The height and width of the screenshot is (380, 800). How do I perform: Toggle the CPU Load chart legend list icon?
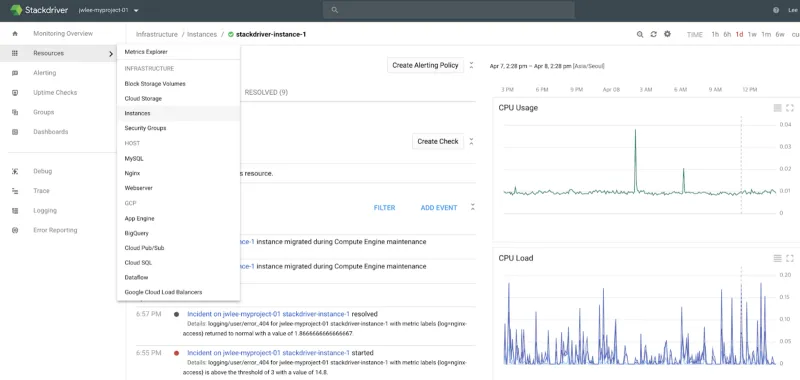pos(778,258)
